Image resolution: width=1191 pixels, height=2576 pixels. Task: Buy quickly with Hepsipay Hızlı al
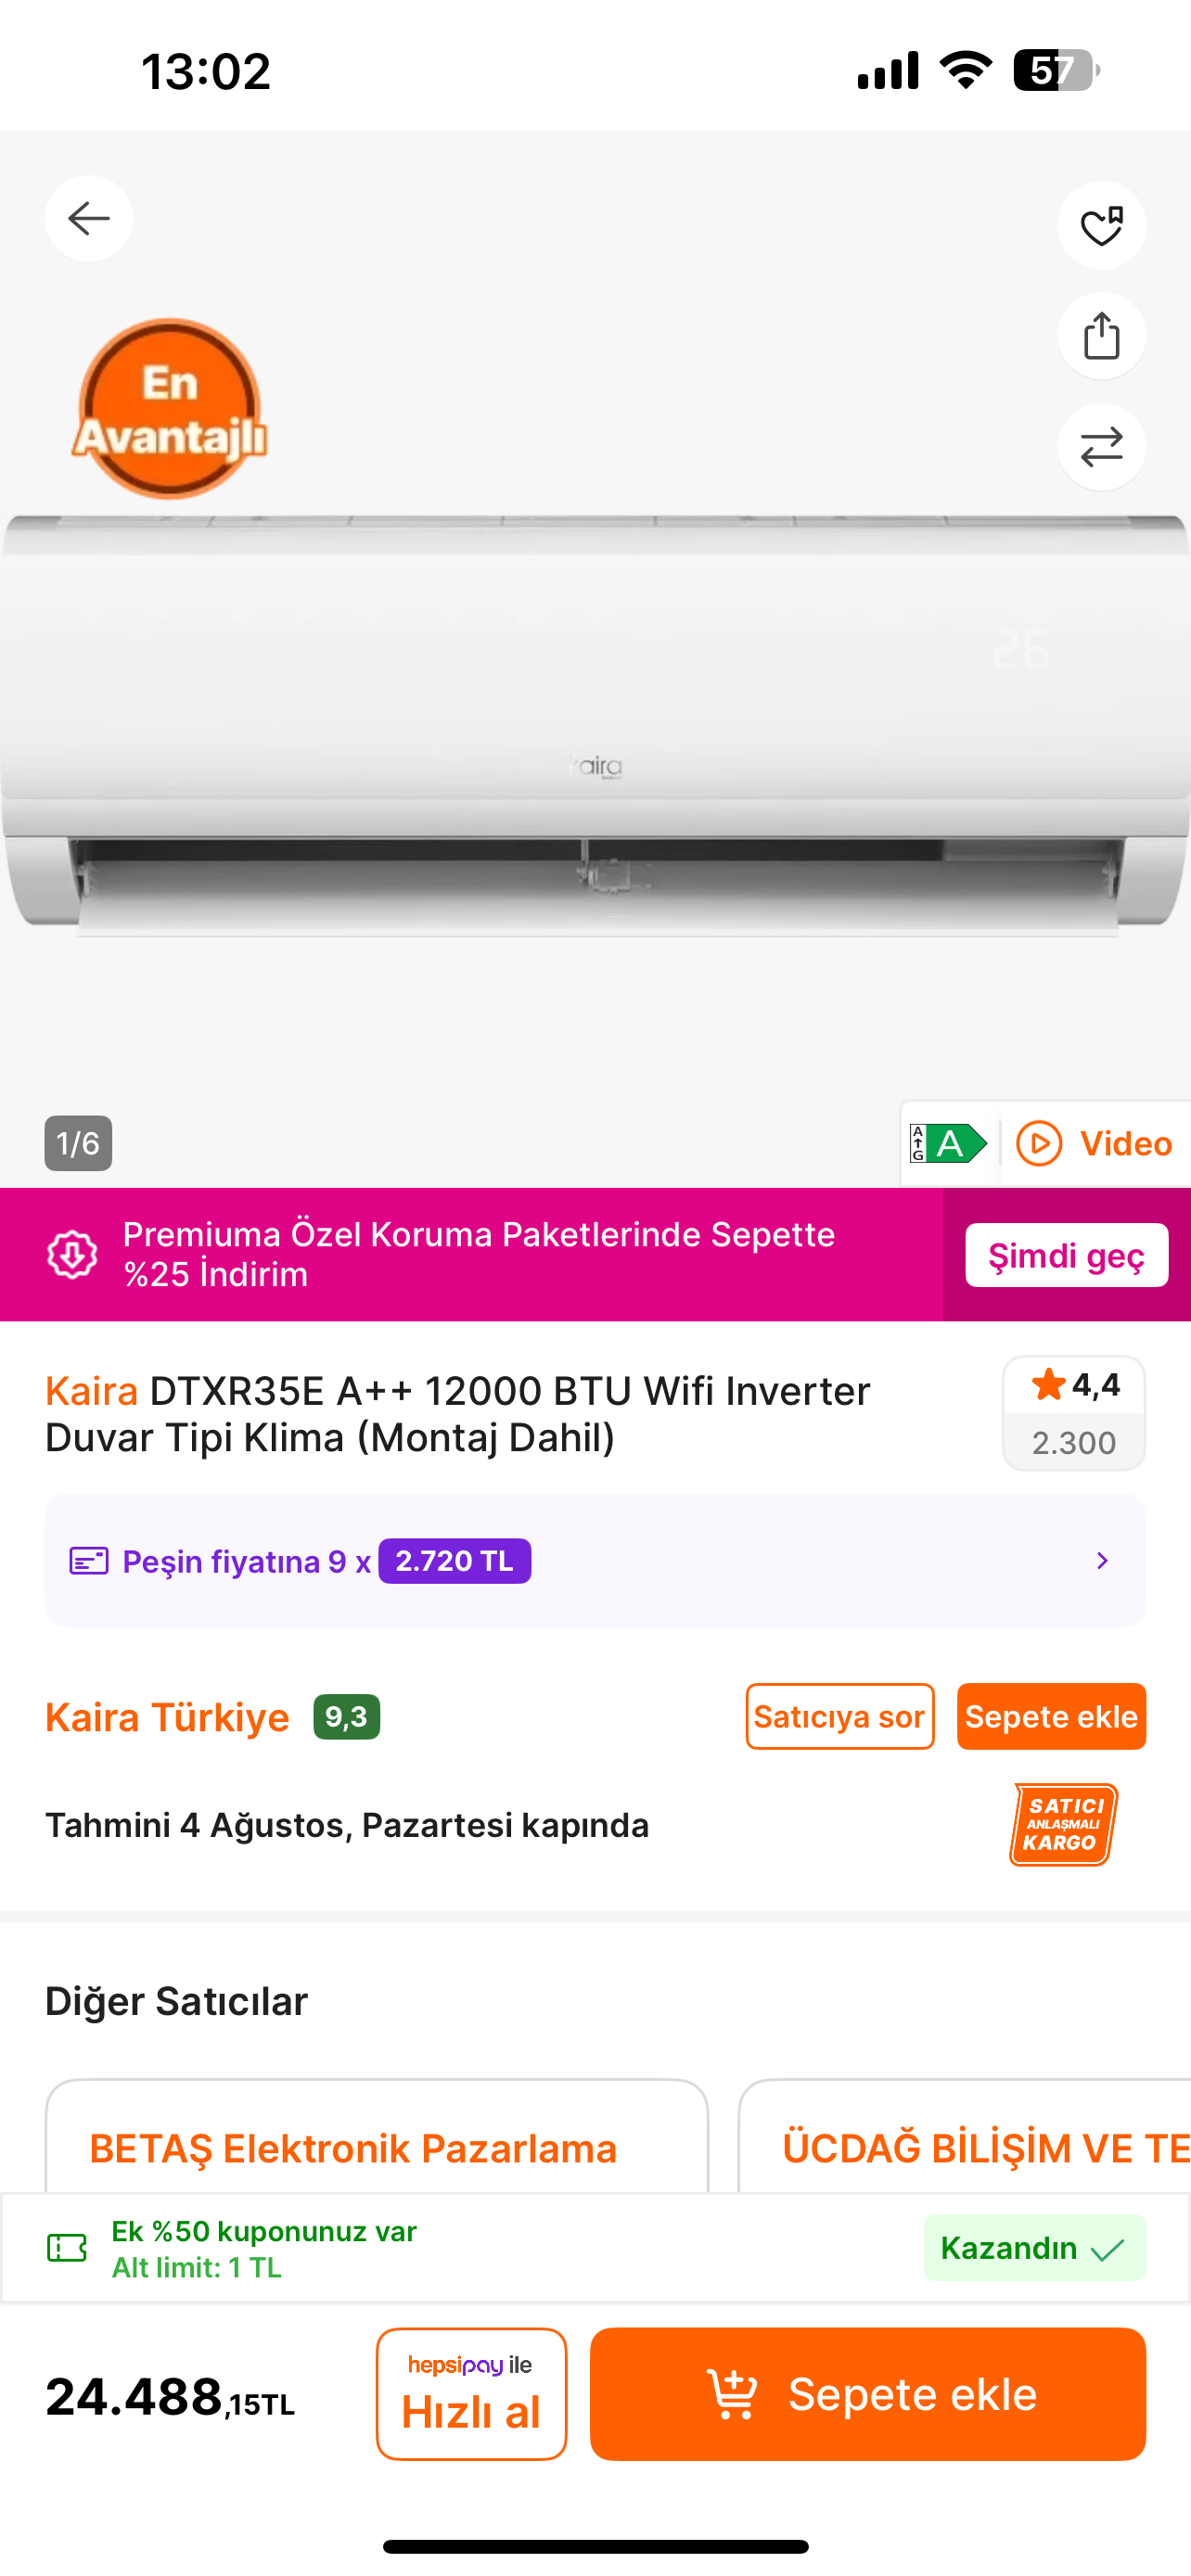point(471,2394)
